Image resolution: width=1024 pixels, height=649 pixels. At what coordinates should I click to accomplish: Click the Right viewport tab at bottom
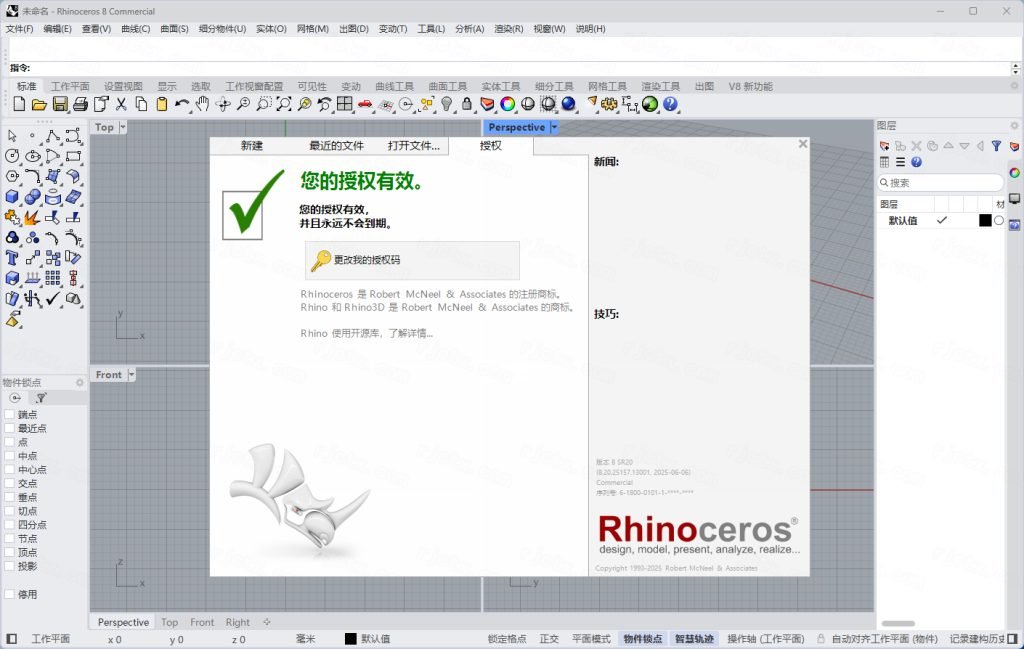238,622
